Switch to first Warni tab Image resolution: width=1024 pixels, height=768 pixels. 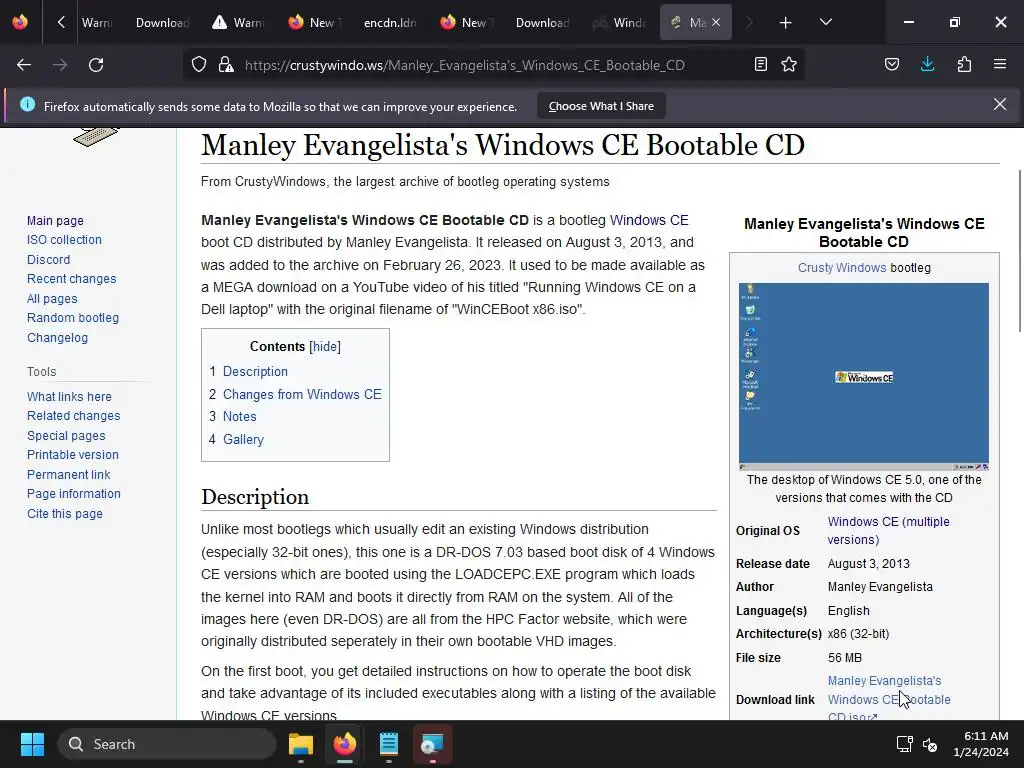tap(97, 23)
